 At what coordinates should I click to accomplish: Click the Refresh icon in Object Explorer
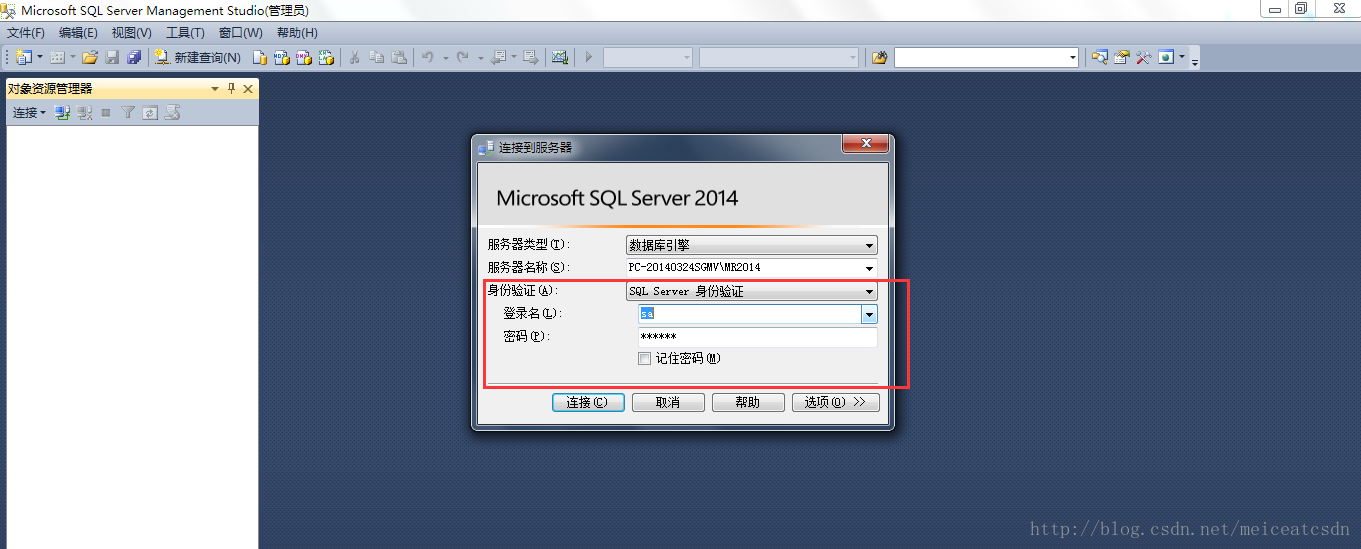tap(150, 113)
